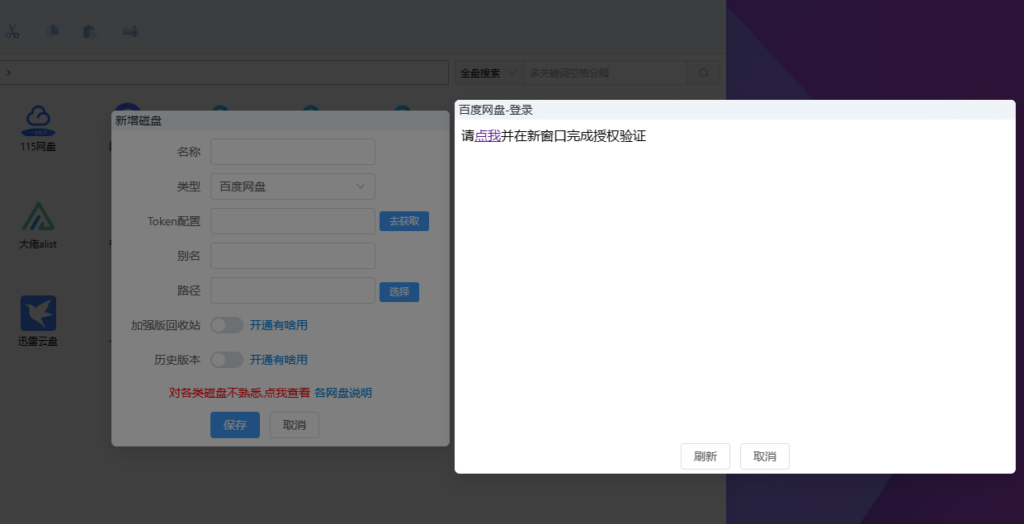Click the breadcrumb path bar chevron

[x=8, y=73]
